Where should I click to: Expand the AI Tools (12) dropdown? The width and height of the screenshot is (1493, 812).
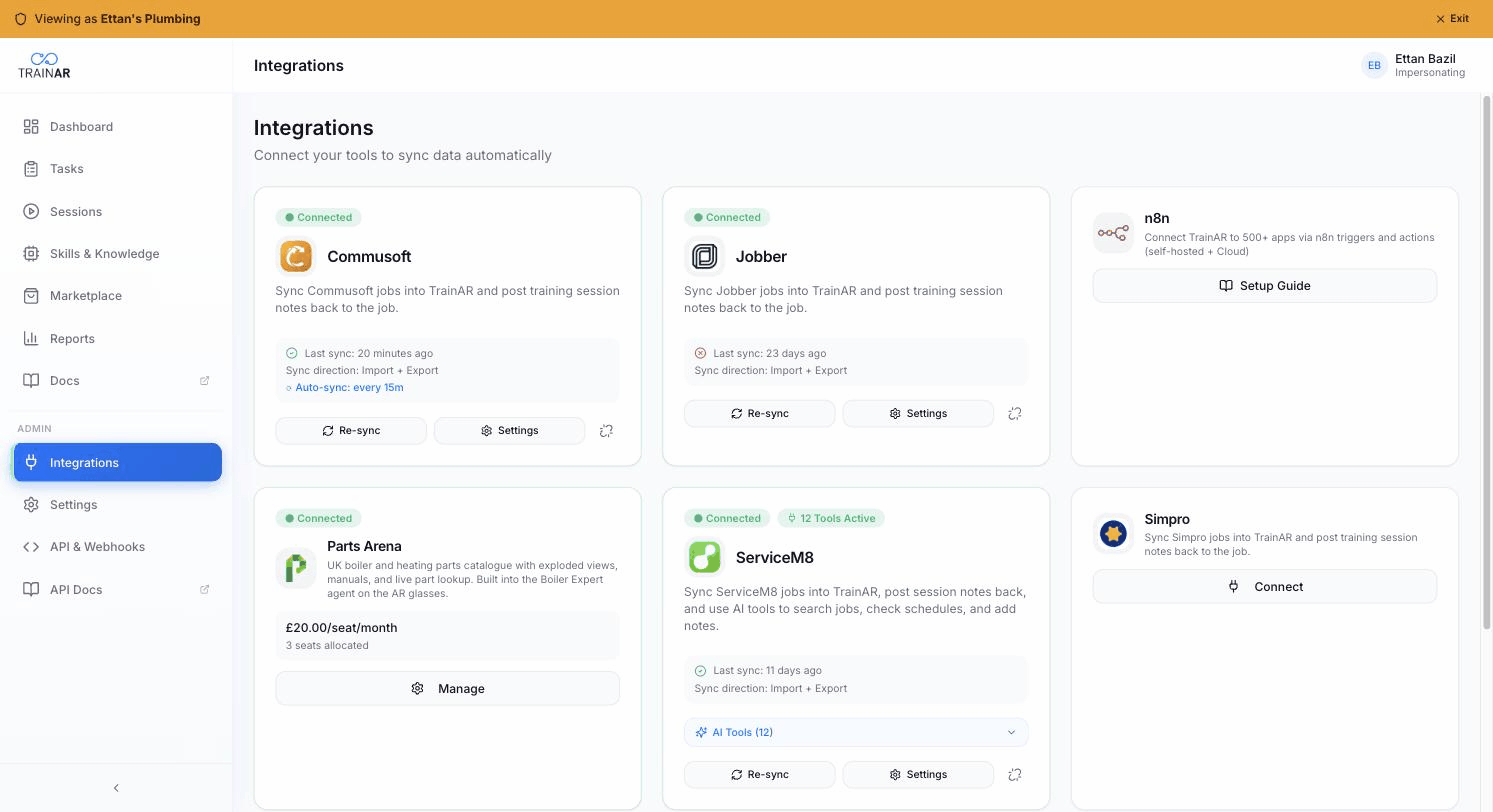click(x=856, y=732)
